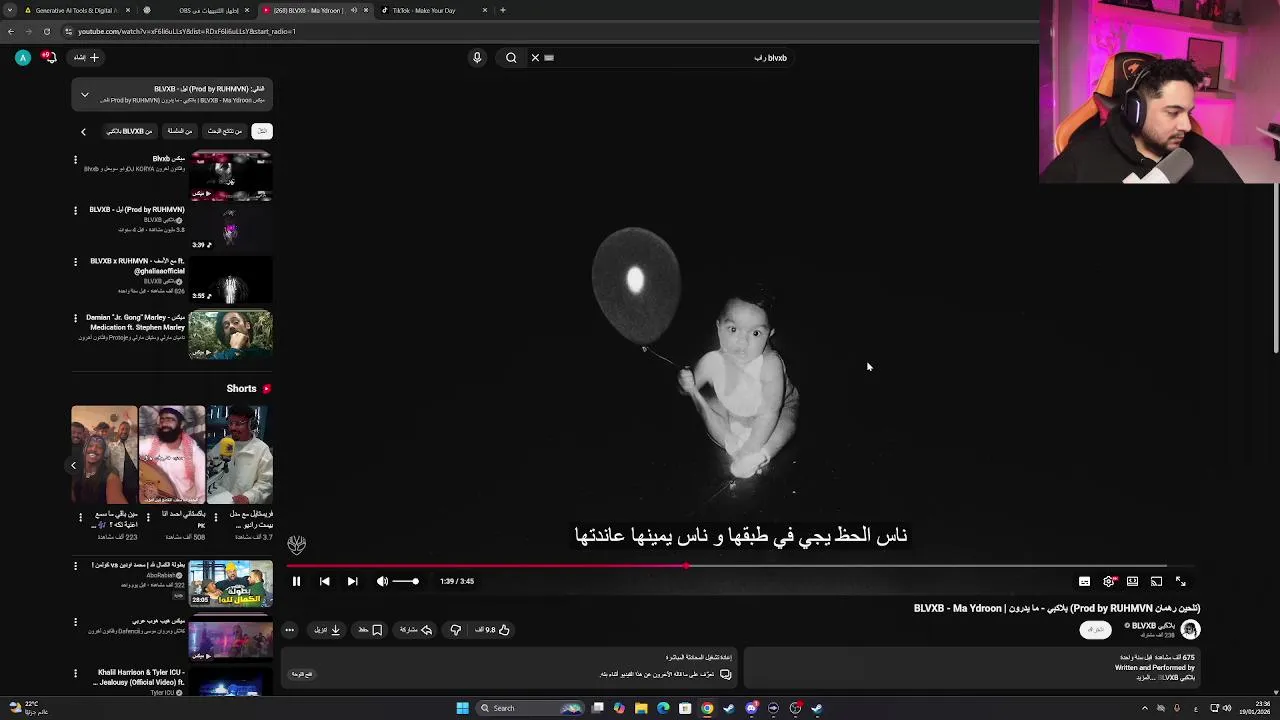Open options for the 508K-view Short
Image resolution: width=1280 pixels, height=720 pixels.
[x=148, y=517]
